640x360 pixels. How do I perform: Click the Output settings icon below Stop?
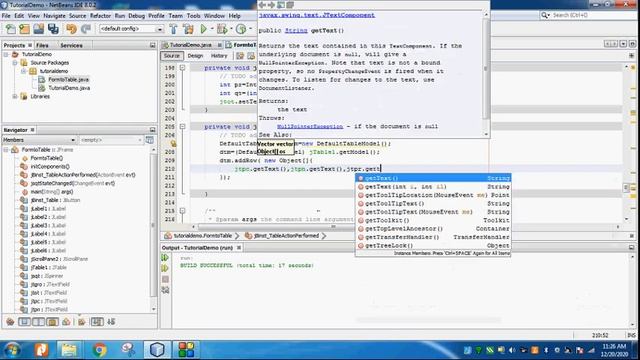point(165,290)
